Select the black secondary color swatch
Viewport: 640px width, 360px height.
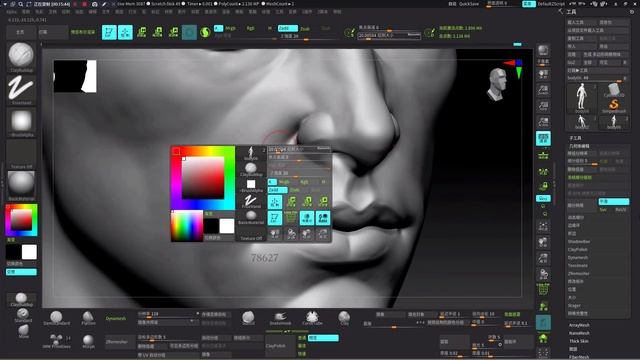click(13, 252)
